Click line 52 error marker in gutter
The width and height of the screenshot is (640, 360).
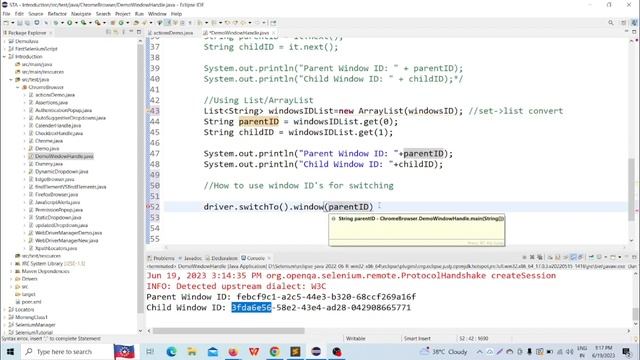click(148, 207)
